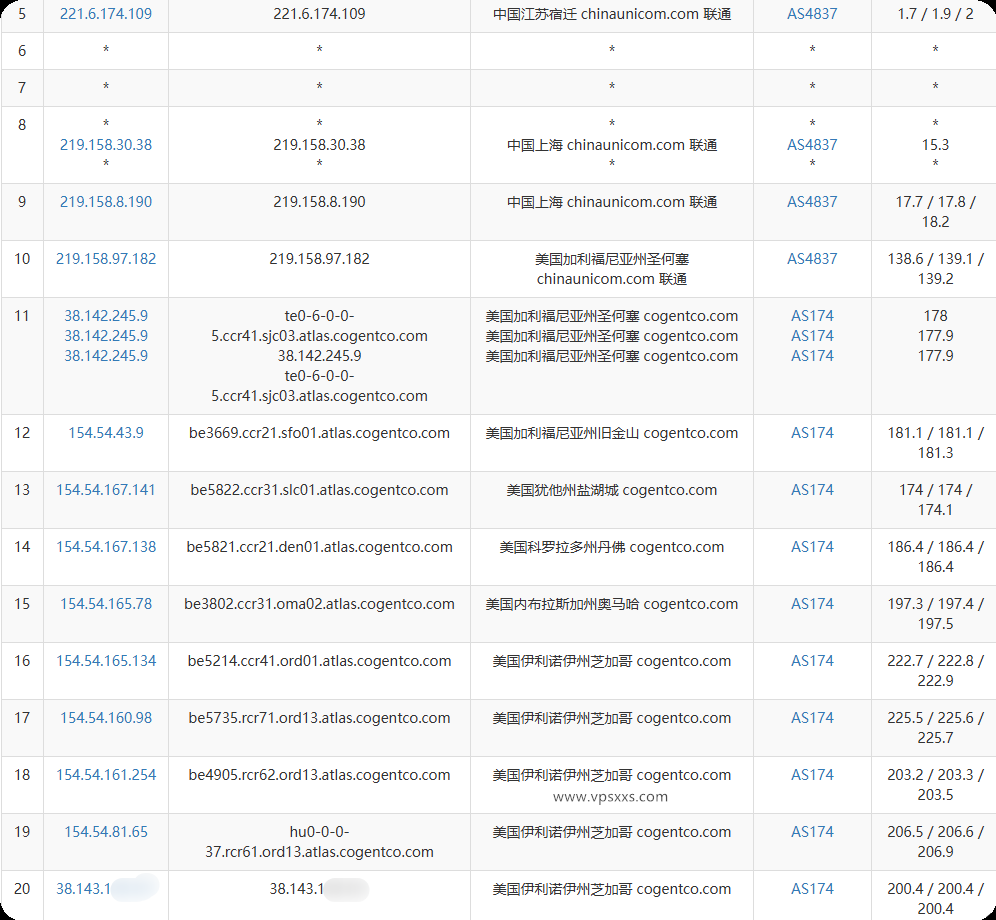Open IP link 219.158.8.190

(105, 202)
